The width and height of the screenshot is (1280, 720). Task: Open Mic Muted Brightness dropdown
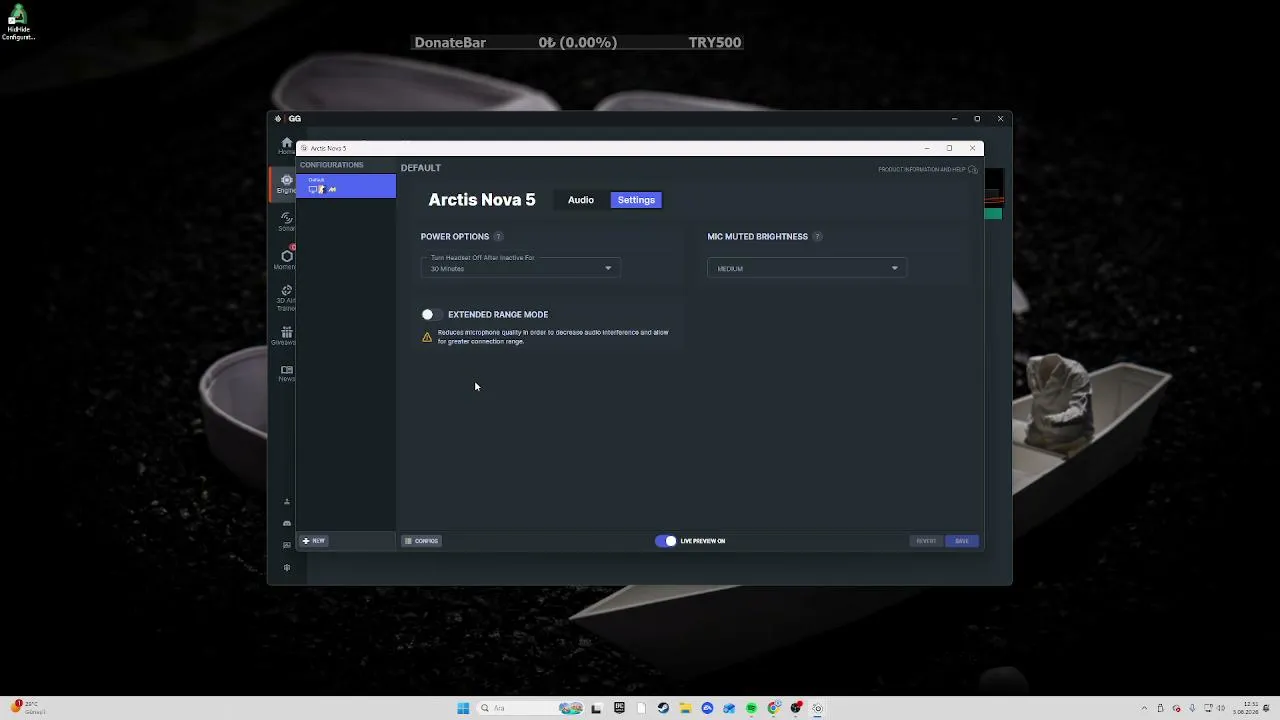tap(807, 268)
